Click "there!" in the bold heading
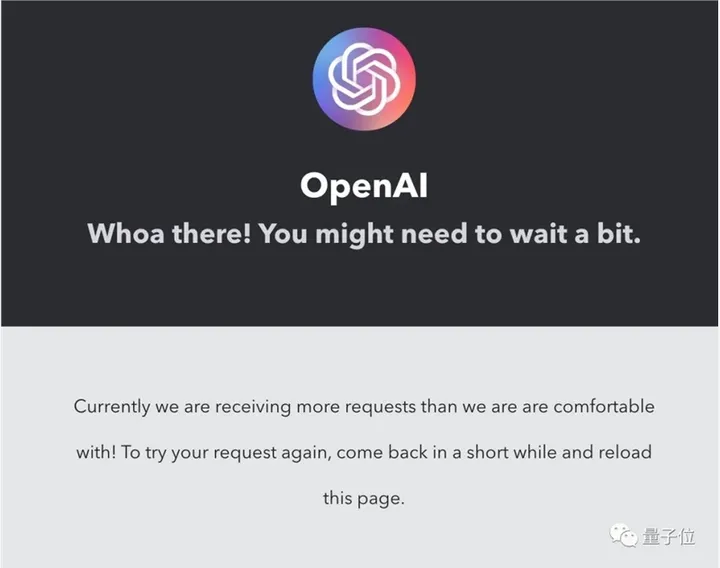 point(211,233)
